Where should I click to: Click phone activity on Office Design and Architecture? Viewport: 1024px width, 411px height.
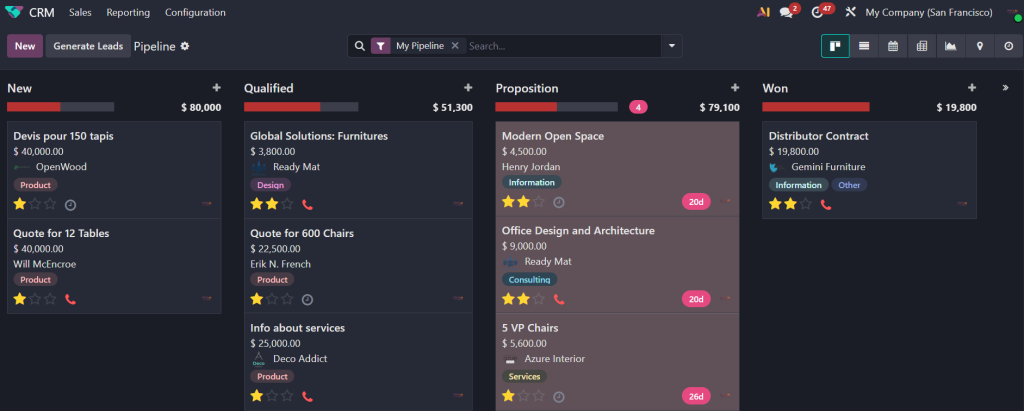[x=559, y=299]
